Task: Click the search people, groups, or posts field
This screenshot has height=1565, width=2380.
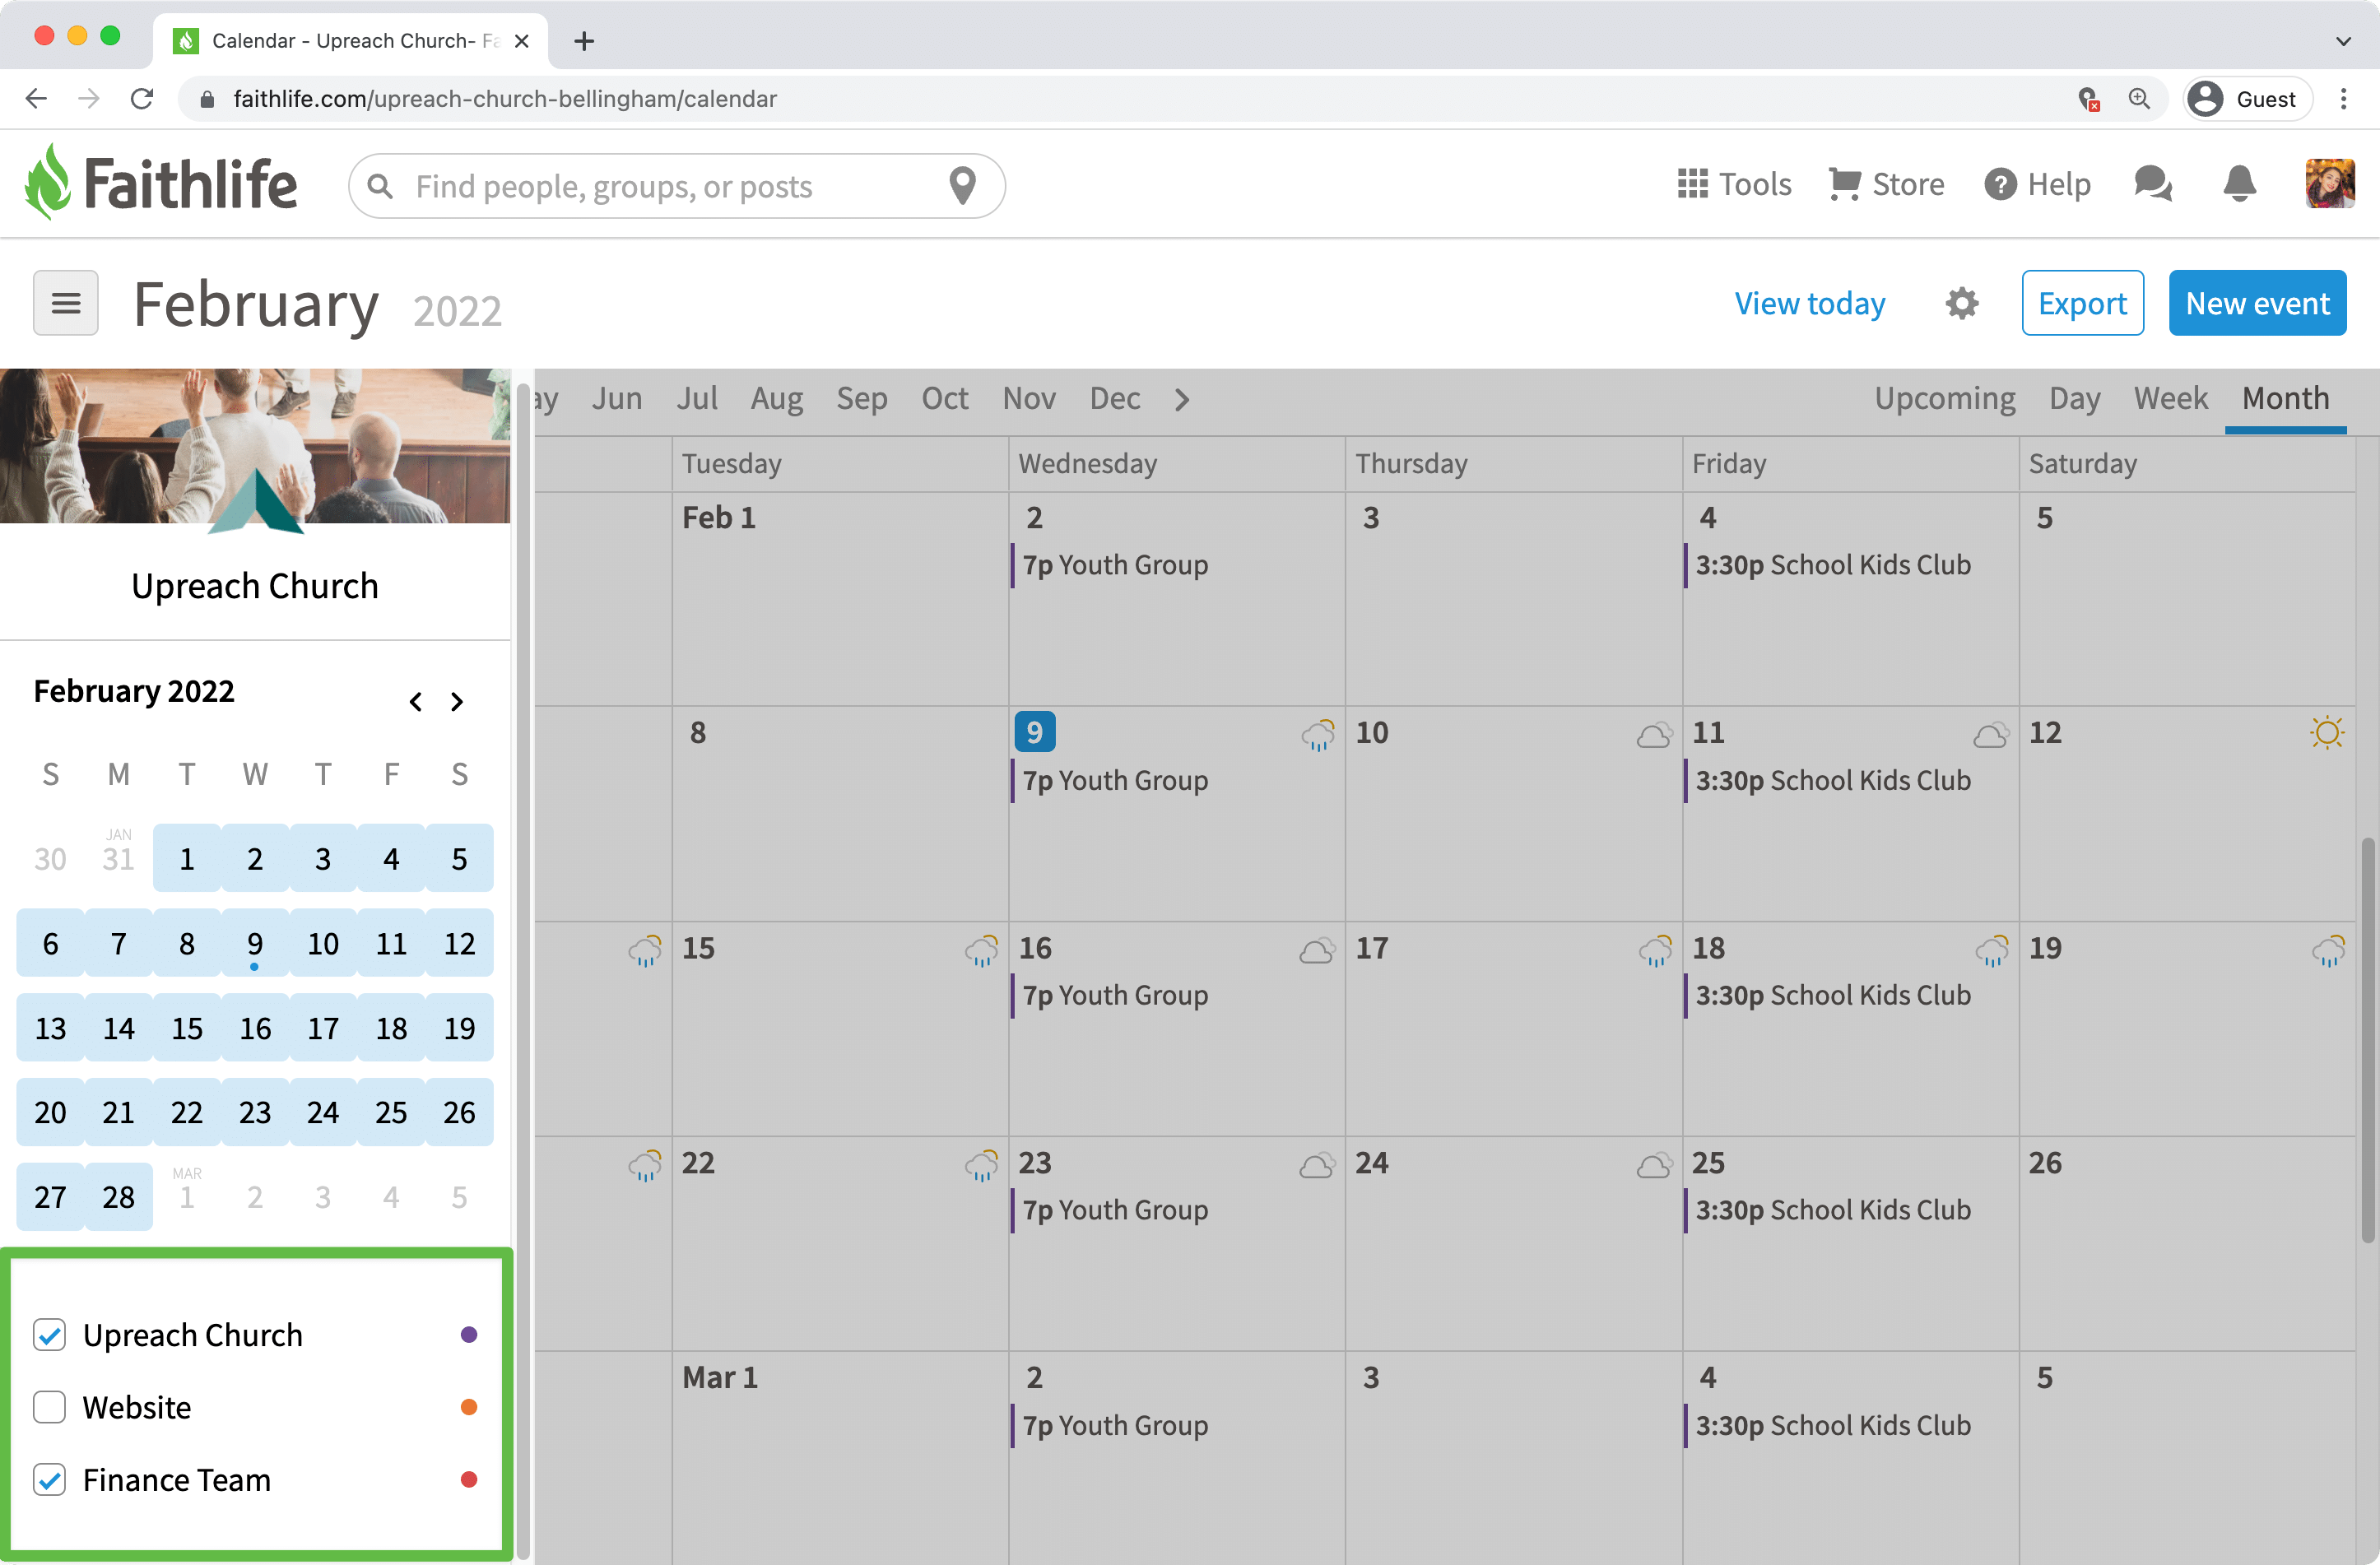Action: tap(676, 186)
